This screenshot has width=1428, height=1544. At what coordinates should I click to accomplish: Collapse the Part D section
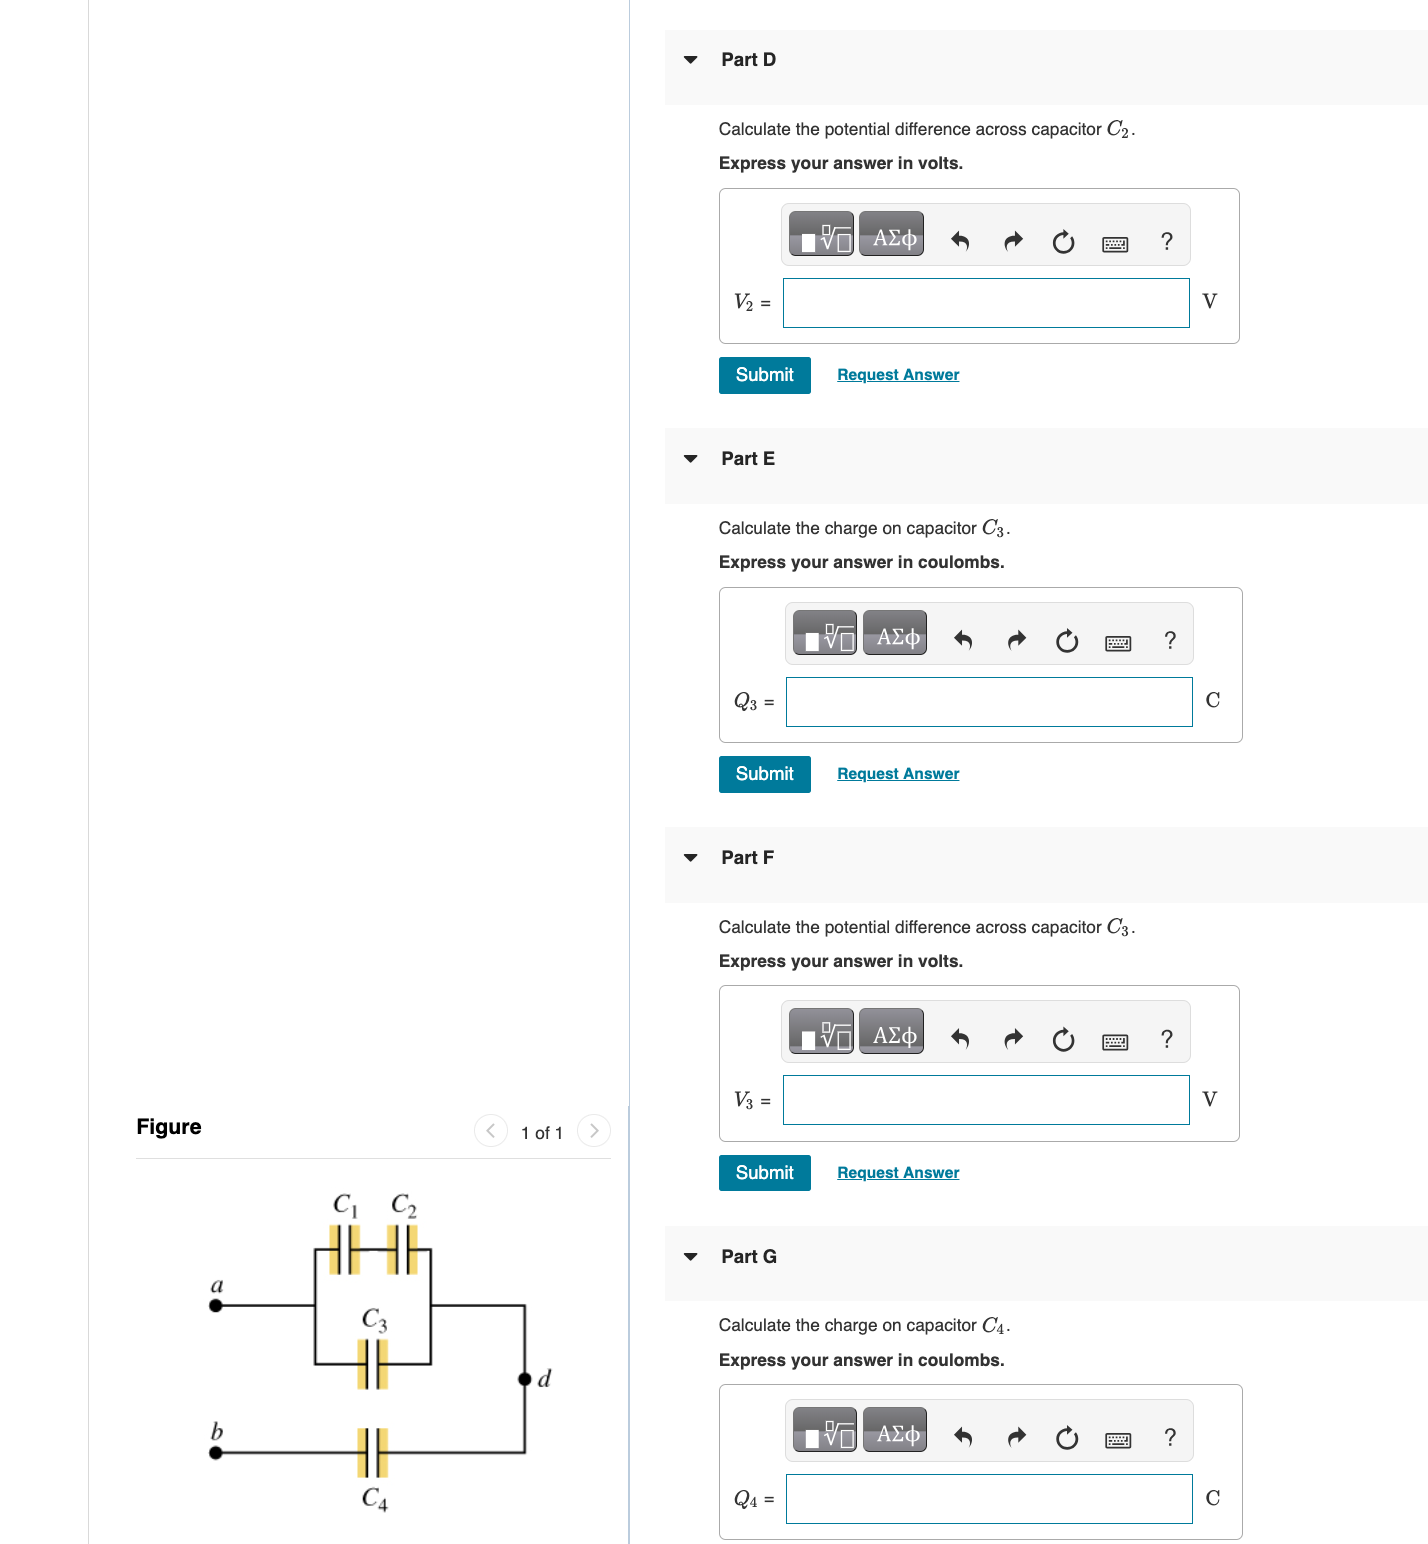pos(690,59)
